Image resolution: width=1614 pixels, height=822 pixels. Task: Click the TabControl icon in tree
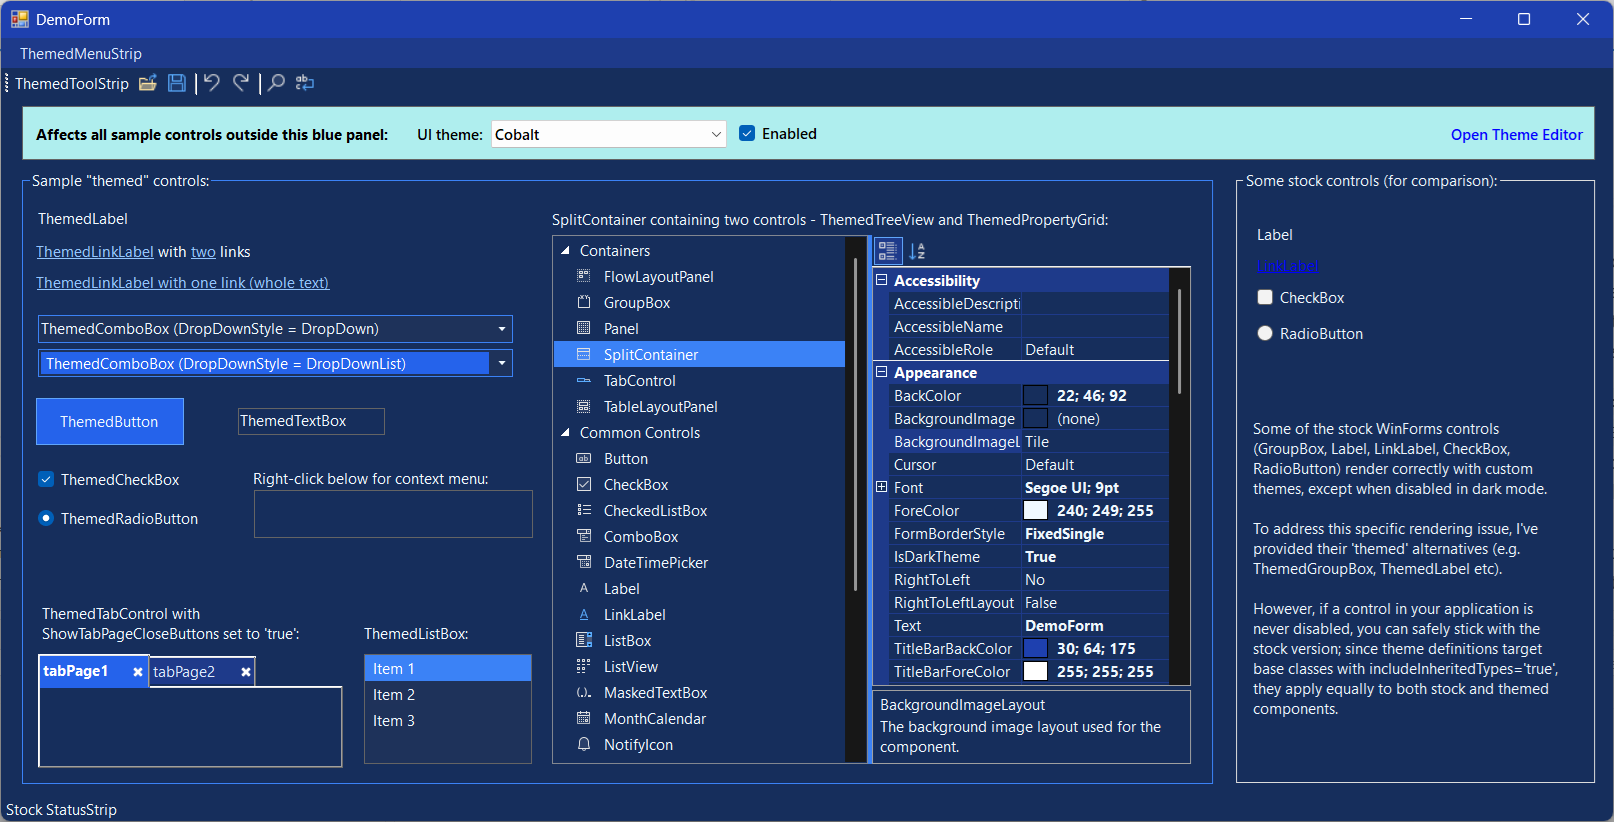click(x=584, y=380)
